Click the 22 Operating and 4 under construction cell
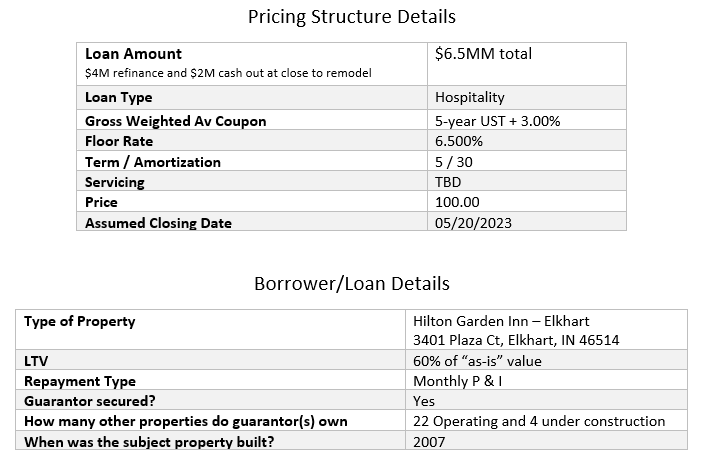The image size is (704, 470). coord(538,421)
